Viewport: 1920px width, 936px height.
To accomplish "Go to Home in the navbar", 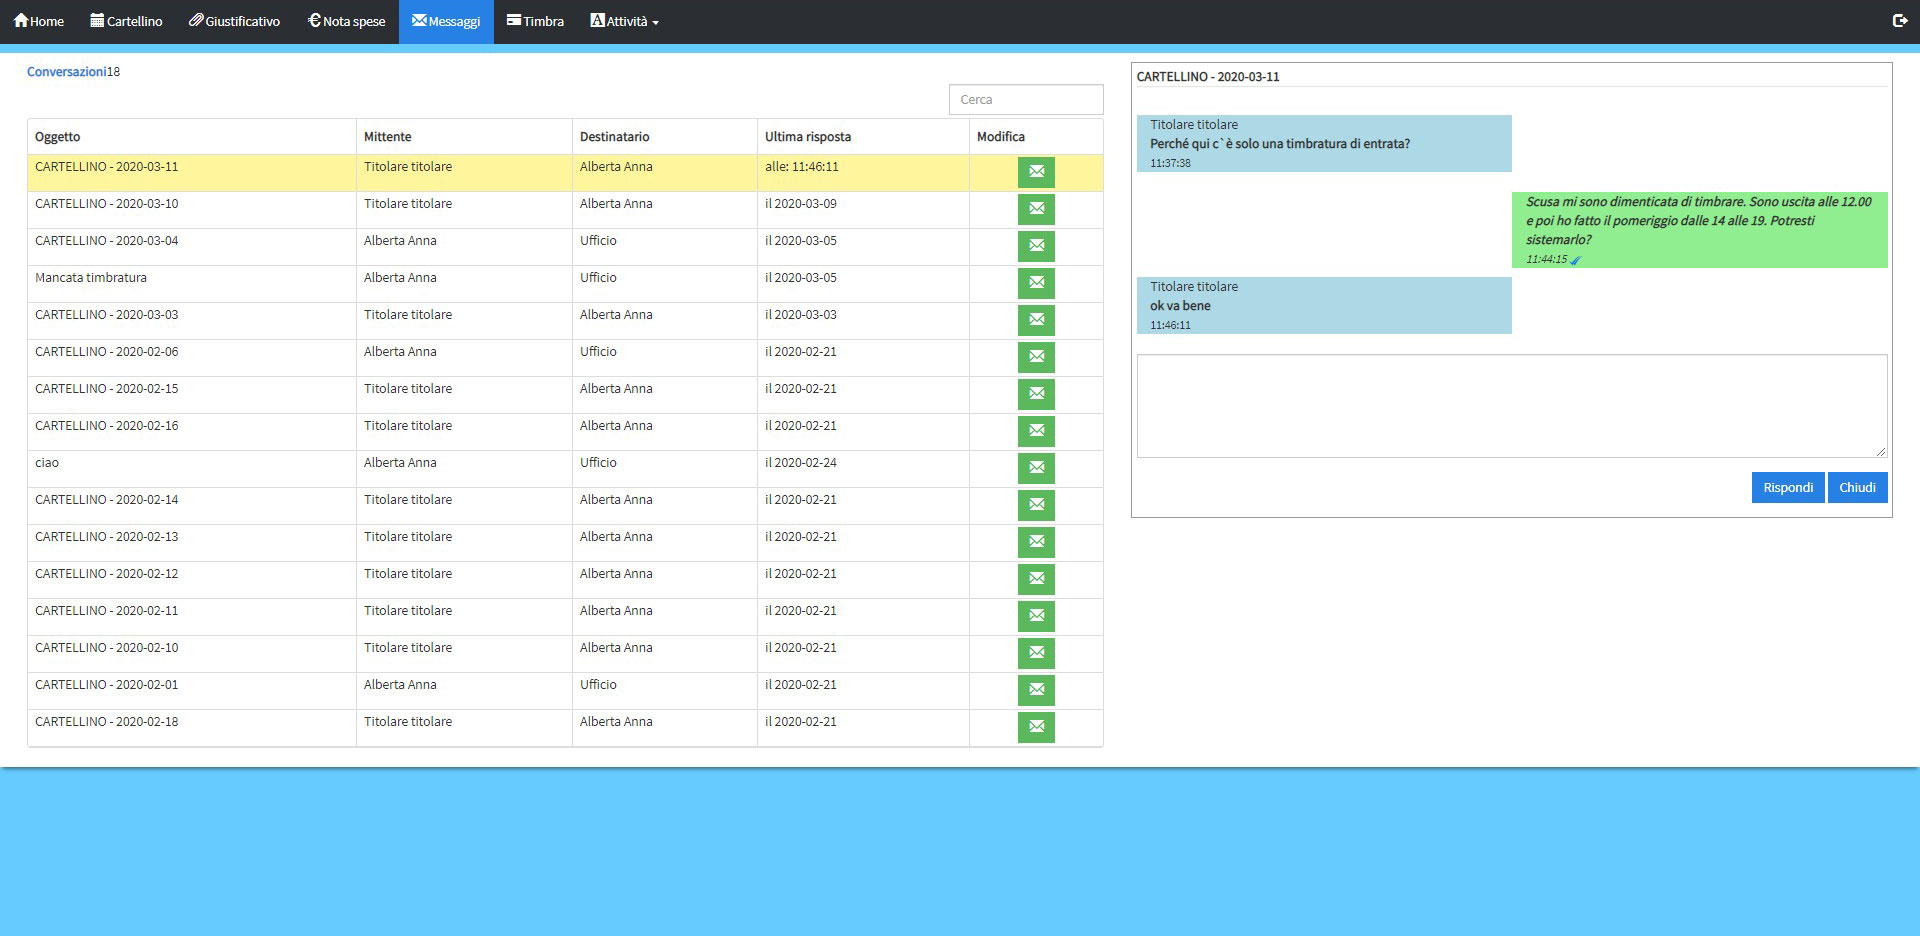I will click(39, 21).
